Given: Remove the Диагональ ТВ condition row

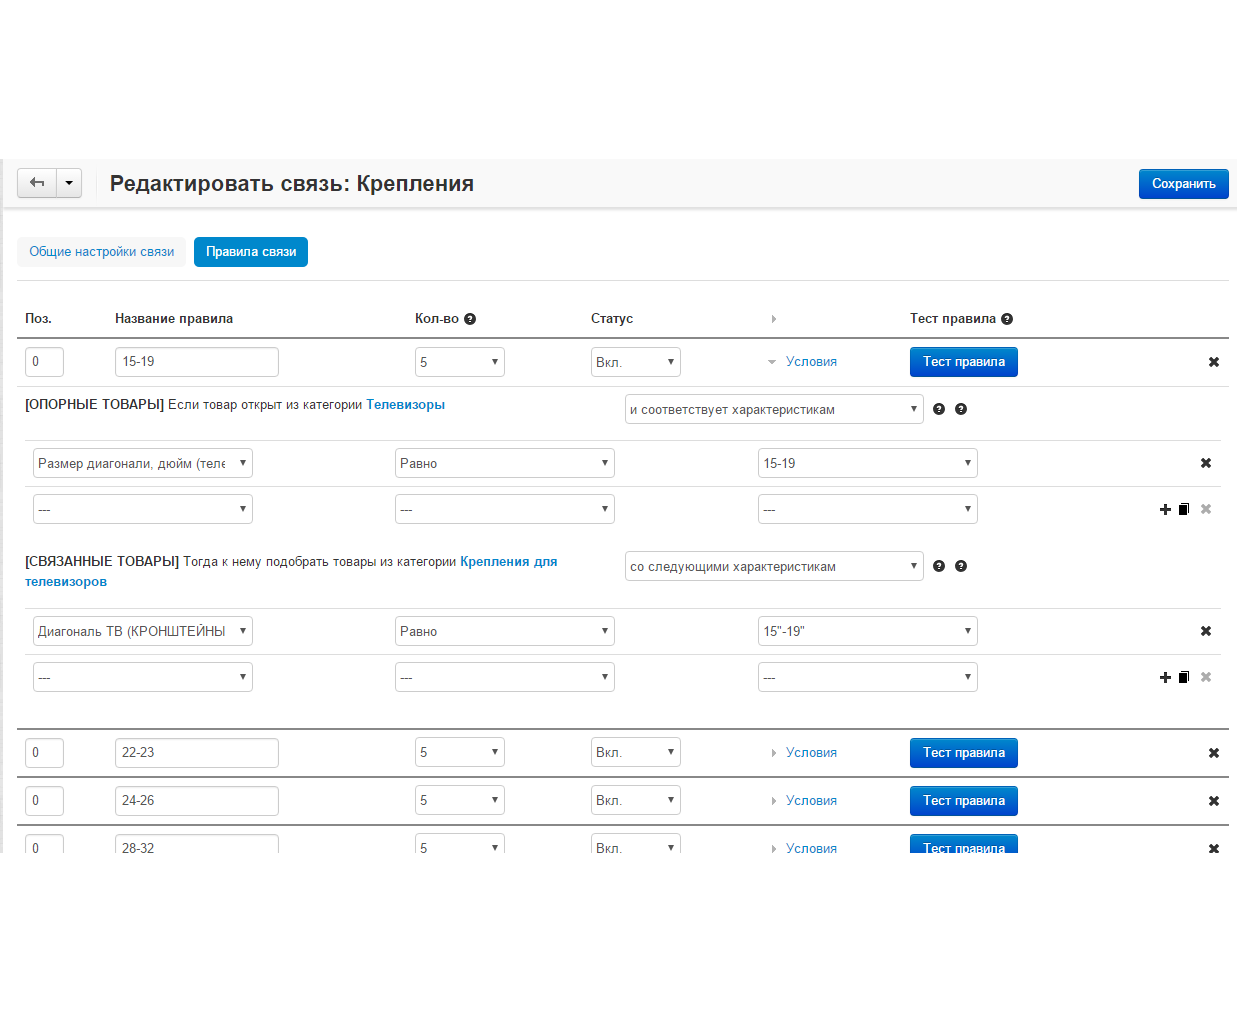Looking at the screenshot, I should pos(1205,631).
